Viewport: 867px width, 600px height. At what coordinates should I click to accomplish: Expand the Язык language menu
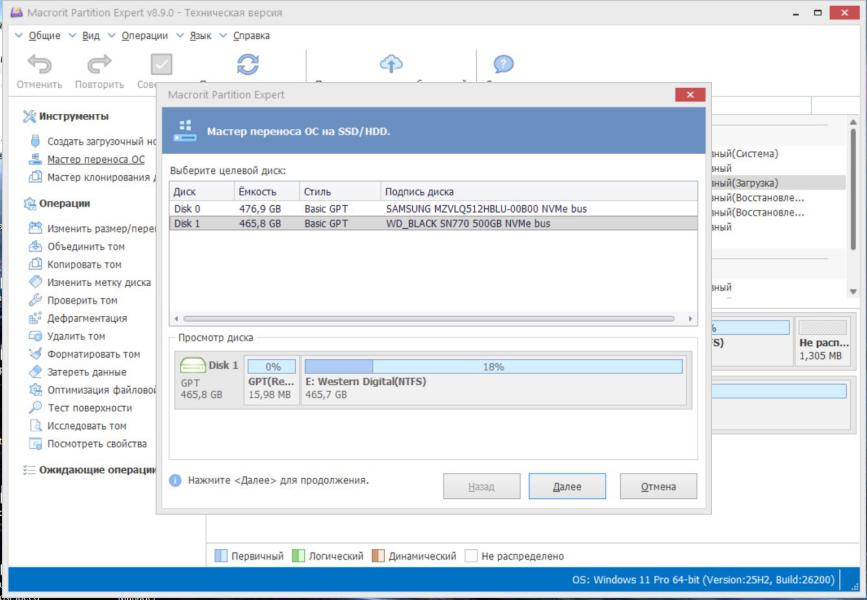[200, 36]
